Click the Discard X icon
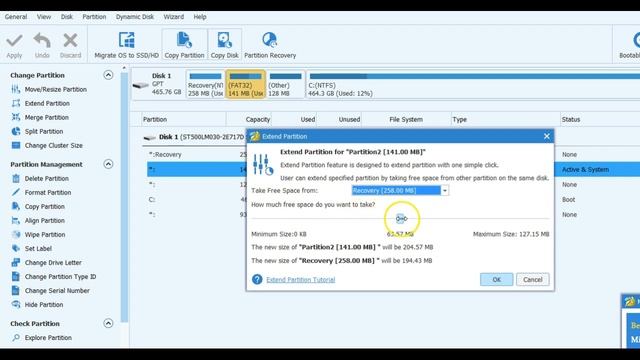640x360 pixels. click(x=70, y=41)
